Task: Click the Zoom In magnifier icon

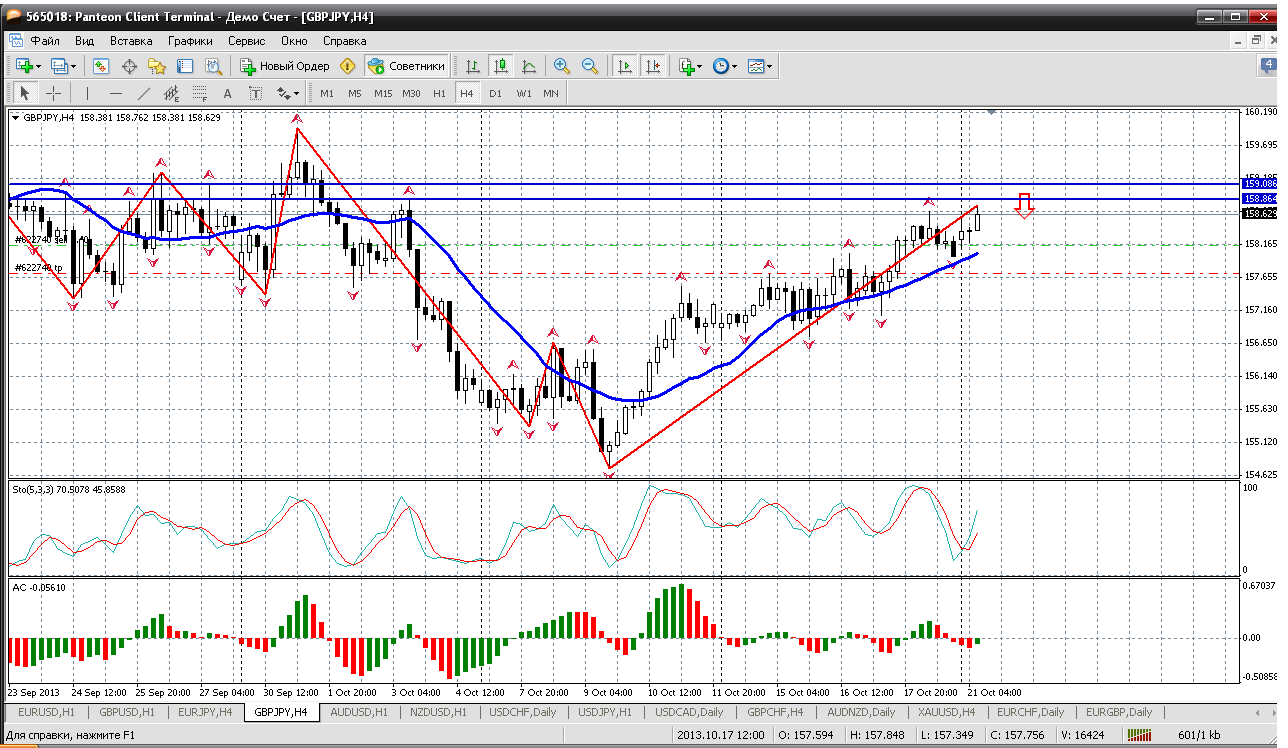Action: (562, 66)
